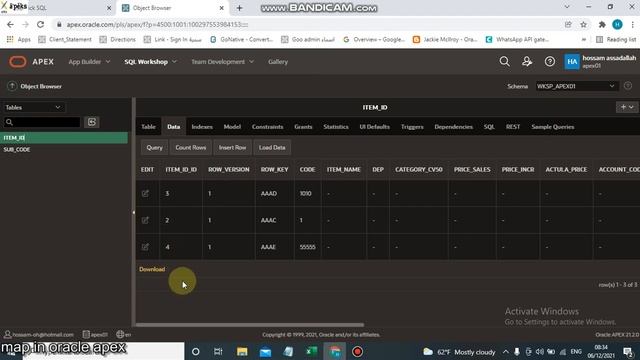Open the help question mark icon
The height and width of the screenshot is (360, 640).
point(550,62)
